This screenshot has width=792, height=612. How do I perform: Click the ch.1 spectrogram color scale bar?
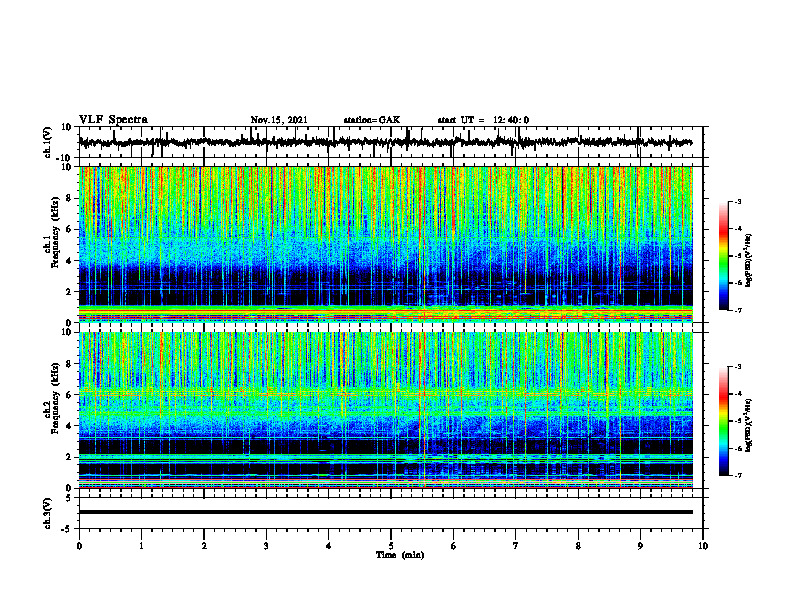tap(724, 256)
